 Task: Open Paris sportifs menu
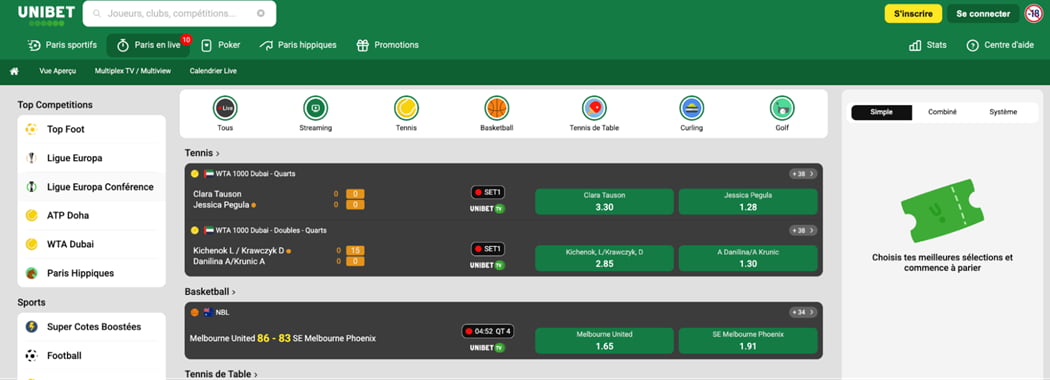(62, 45)
